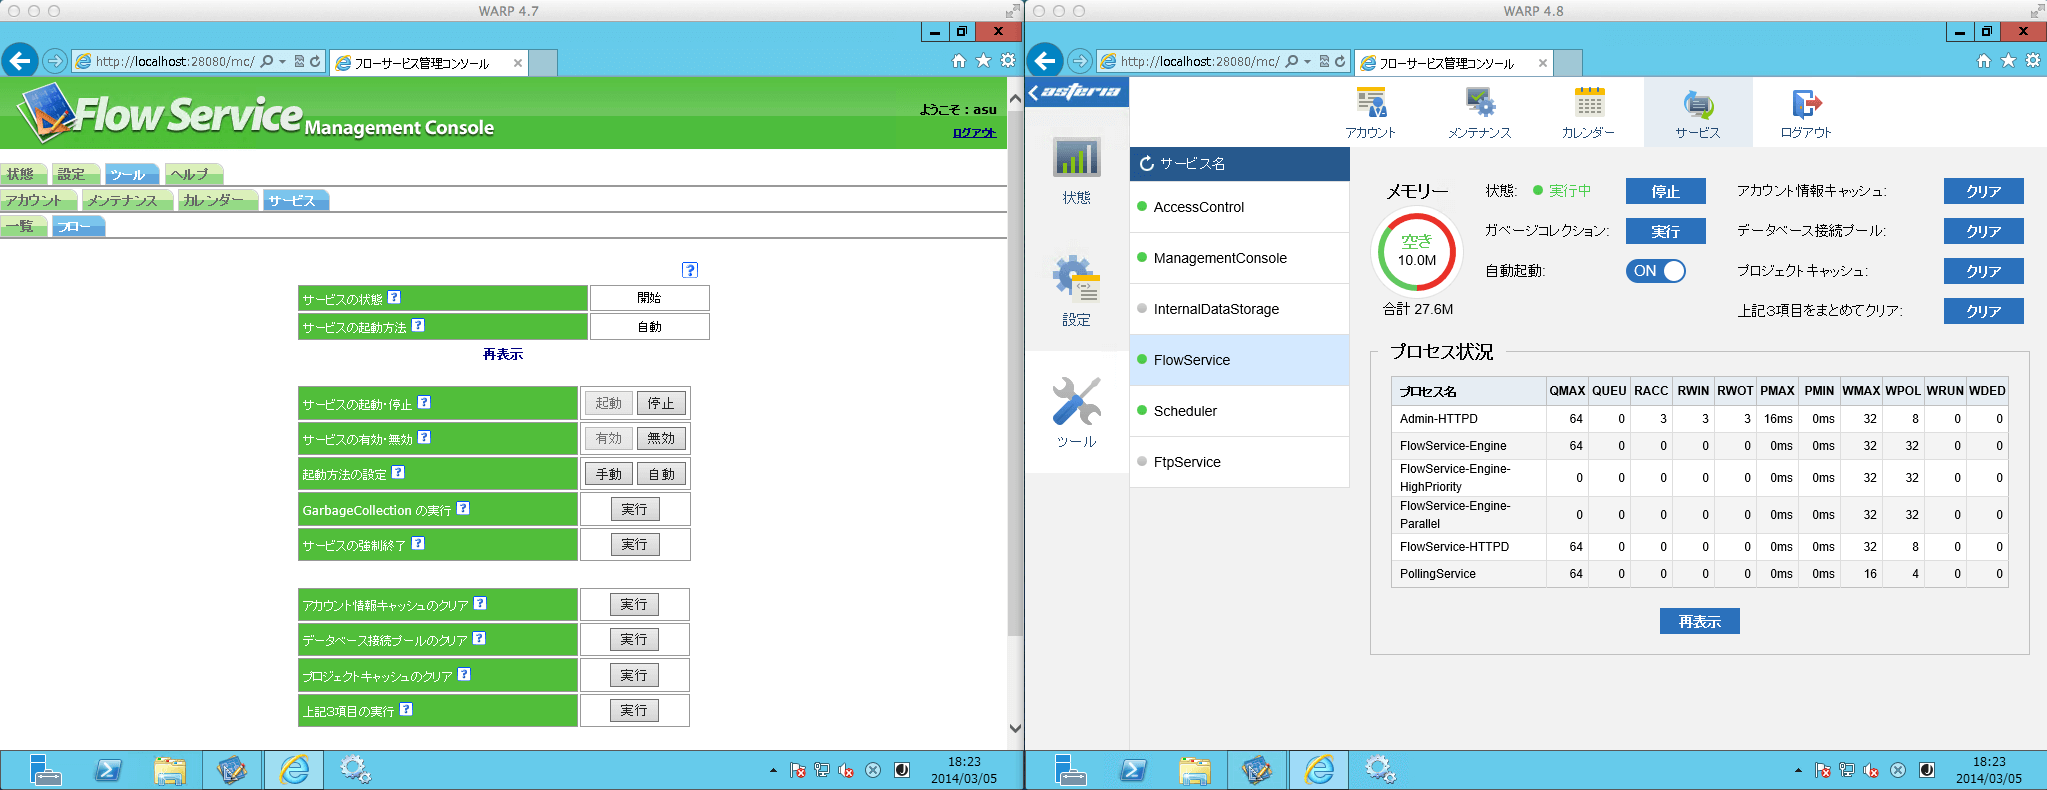2047x790 pixels.
Task: Click 無効 button in WARP 4.7
Action: [x=661, y=438]
